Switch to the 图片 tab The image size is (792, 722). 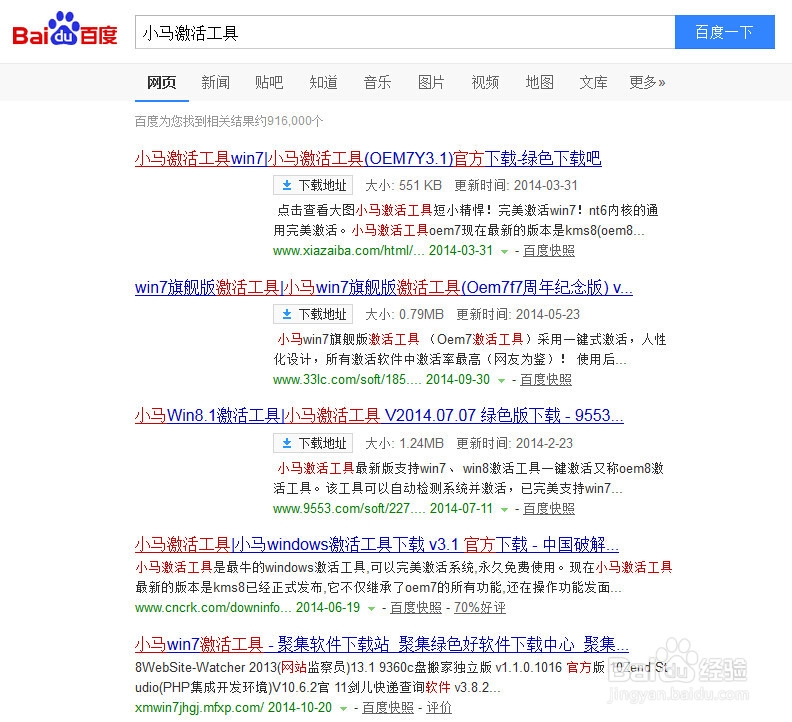[431, 82]
